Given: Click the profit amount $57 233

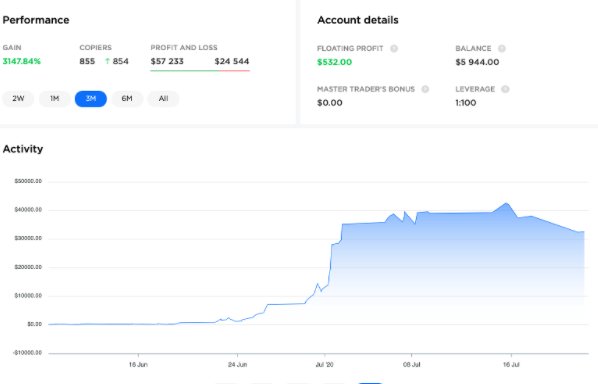Looking at the screenshot, I should click(167, 61).
